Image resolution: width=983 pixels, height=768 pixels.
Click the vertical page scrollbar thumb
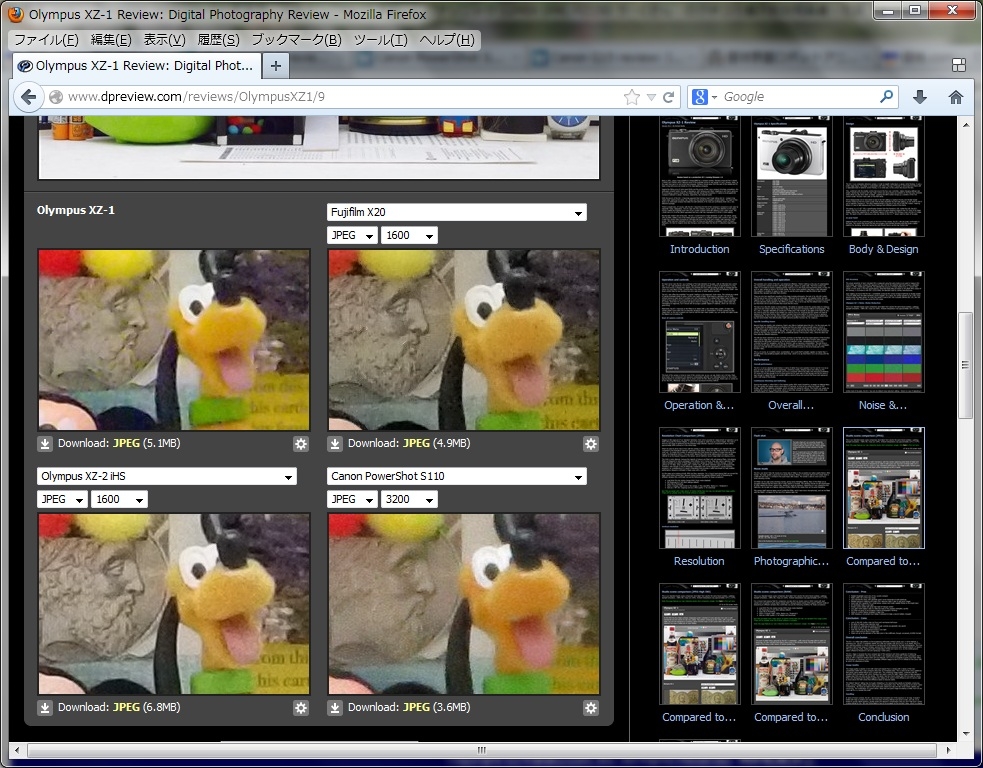click(965, 365)
